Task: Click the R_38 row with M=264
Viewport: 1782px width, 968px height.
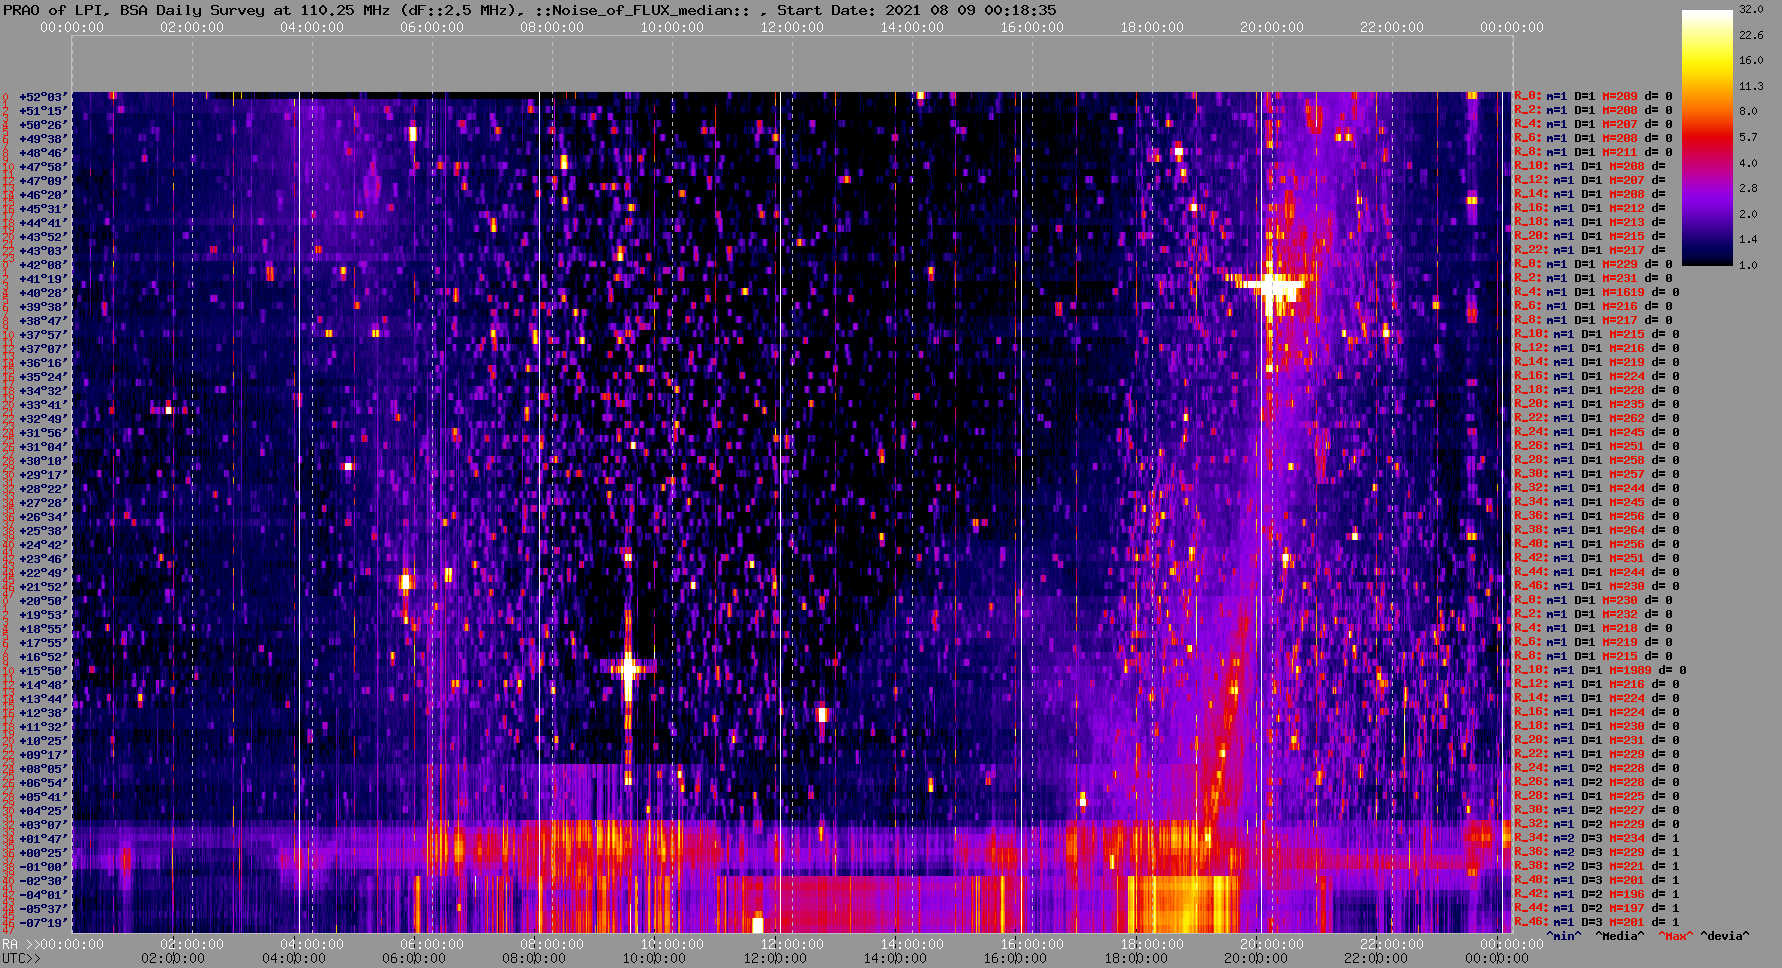Action: pyautogui.click(x=1596, y=531)
